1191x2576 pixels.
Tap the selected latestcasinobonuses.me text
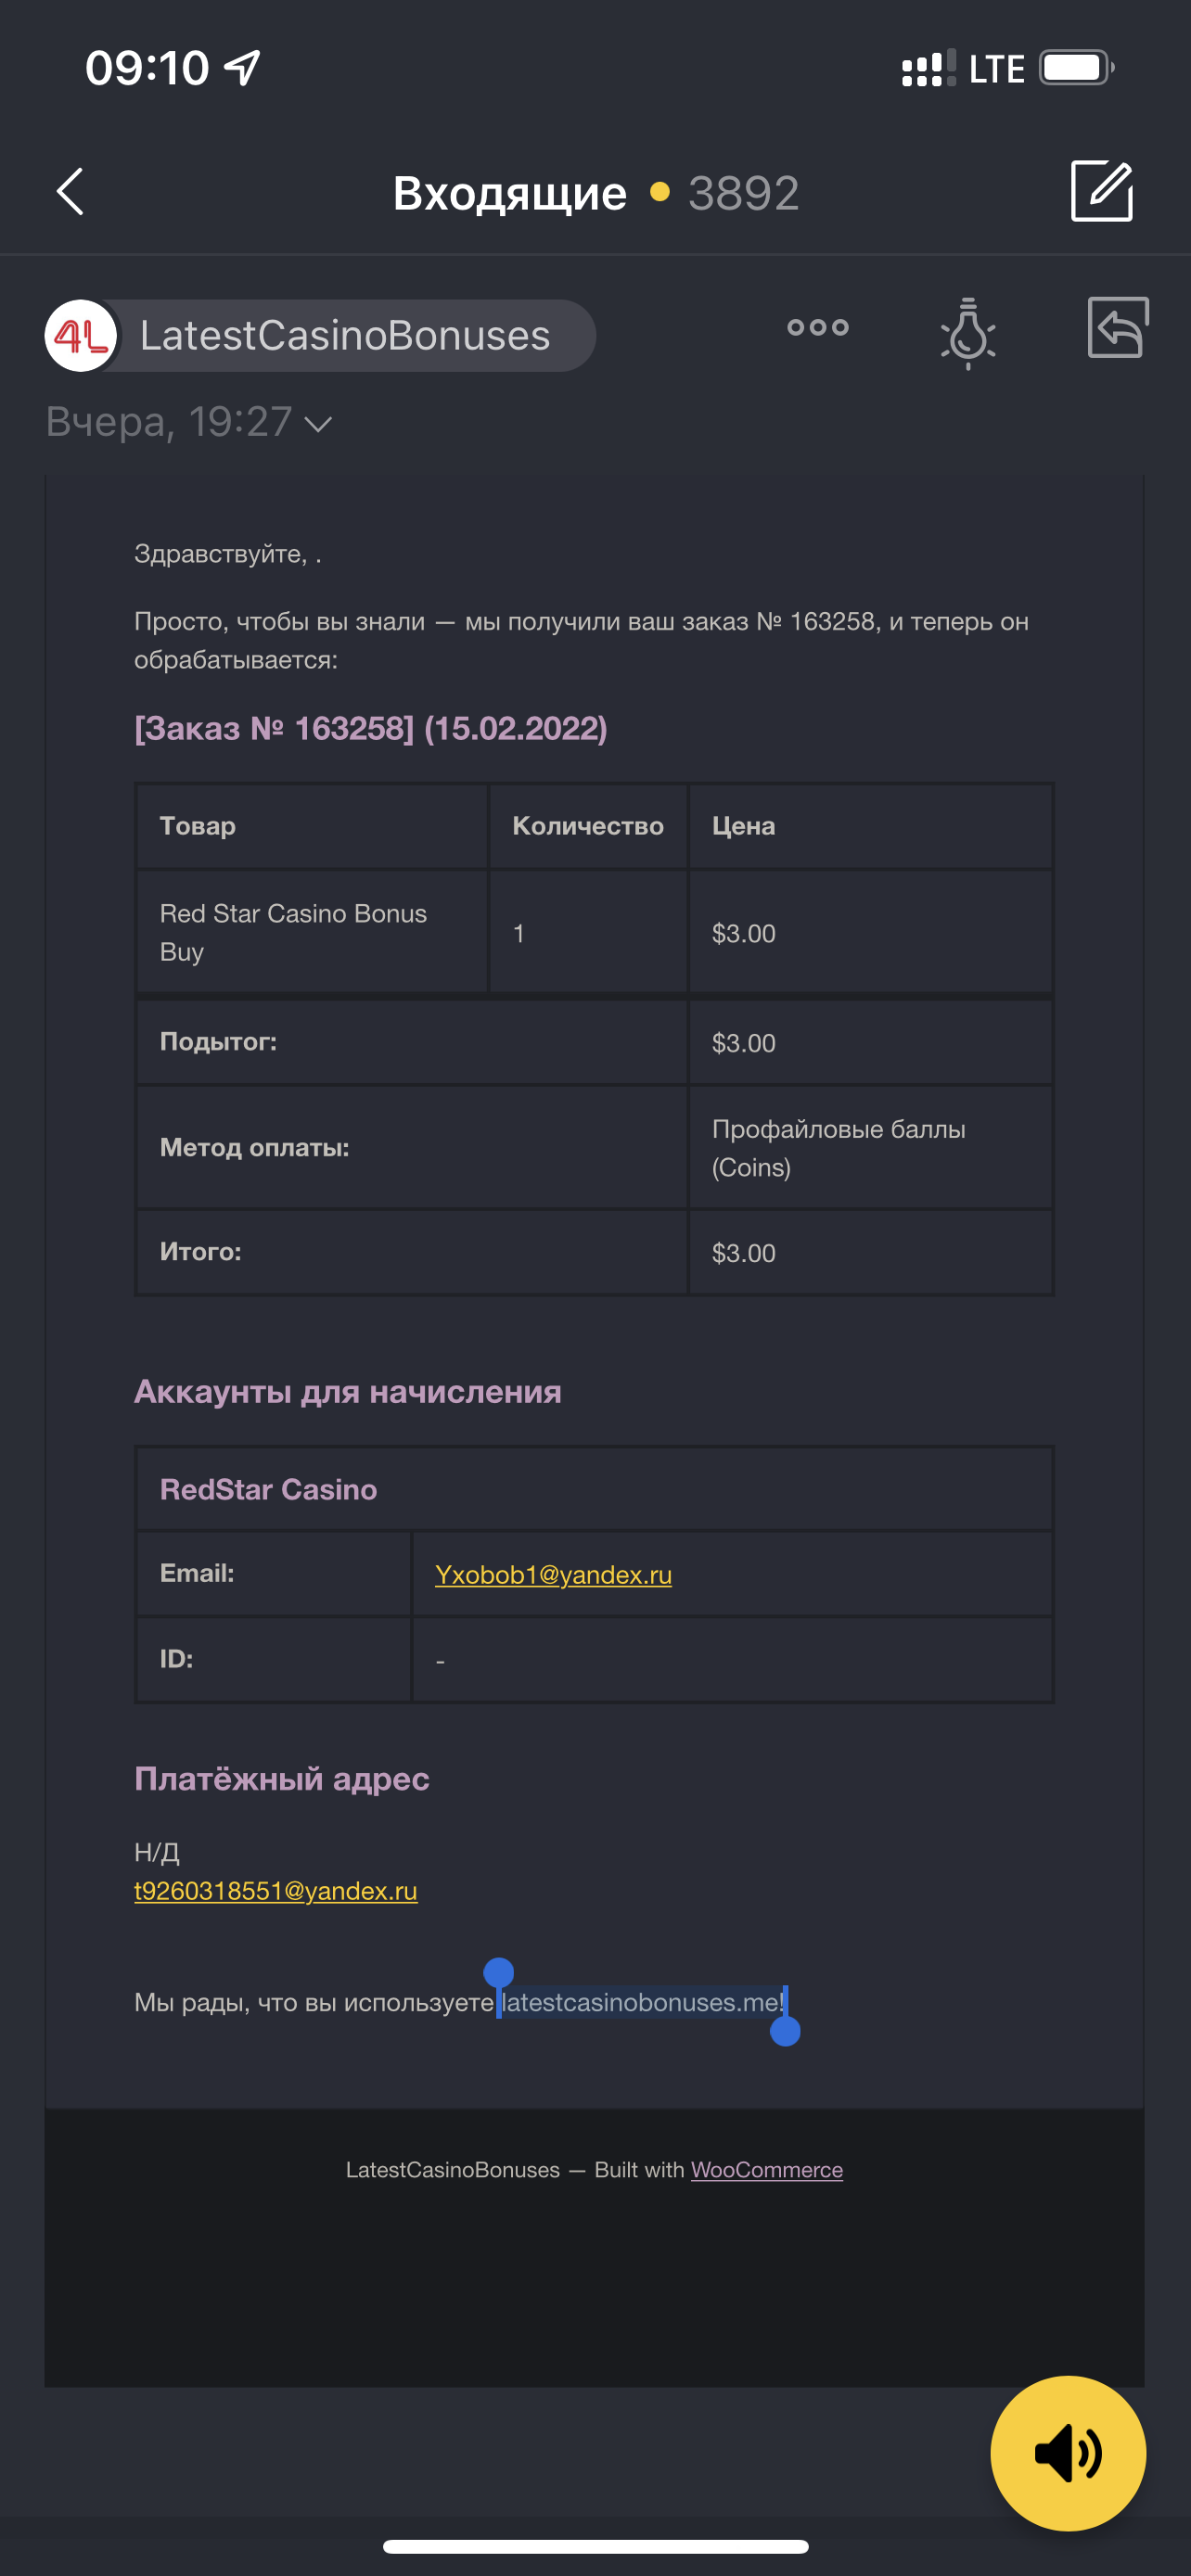pos(641,2002)
